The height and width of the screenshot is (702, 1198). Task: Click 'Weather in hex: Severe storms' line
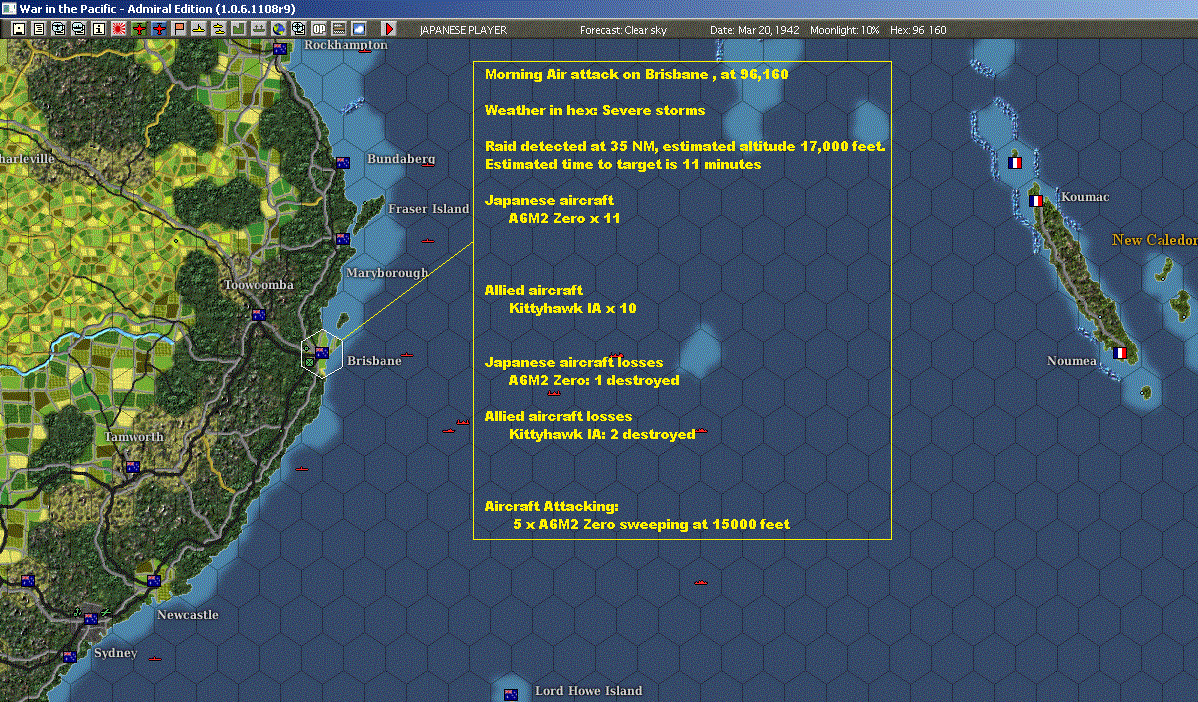[x=595, y=110]
